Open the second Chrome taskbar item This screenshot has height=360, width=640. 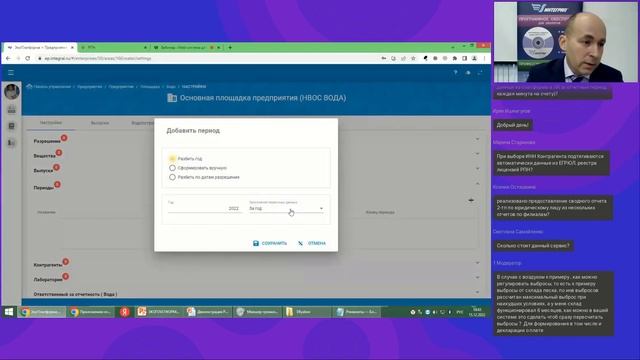[x=91, y=312]
